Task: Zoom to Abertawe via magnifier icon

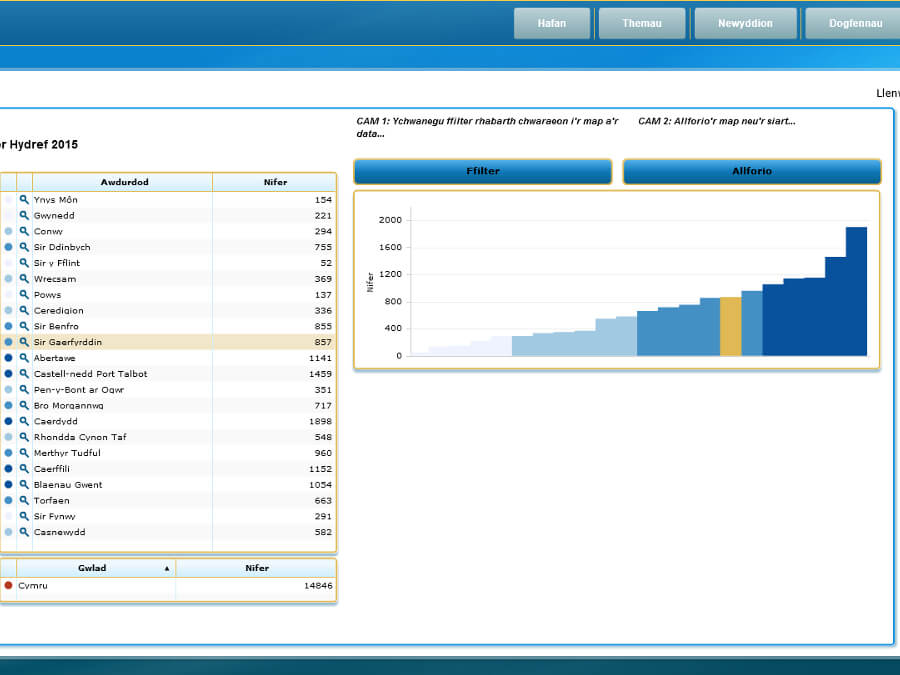Action: click(x=24, y=358)
